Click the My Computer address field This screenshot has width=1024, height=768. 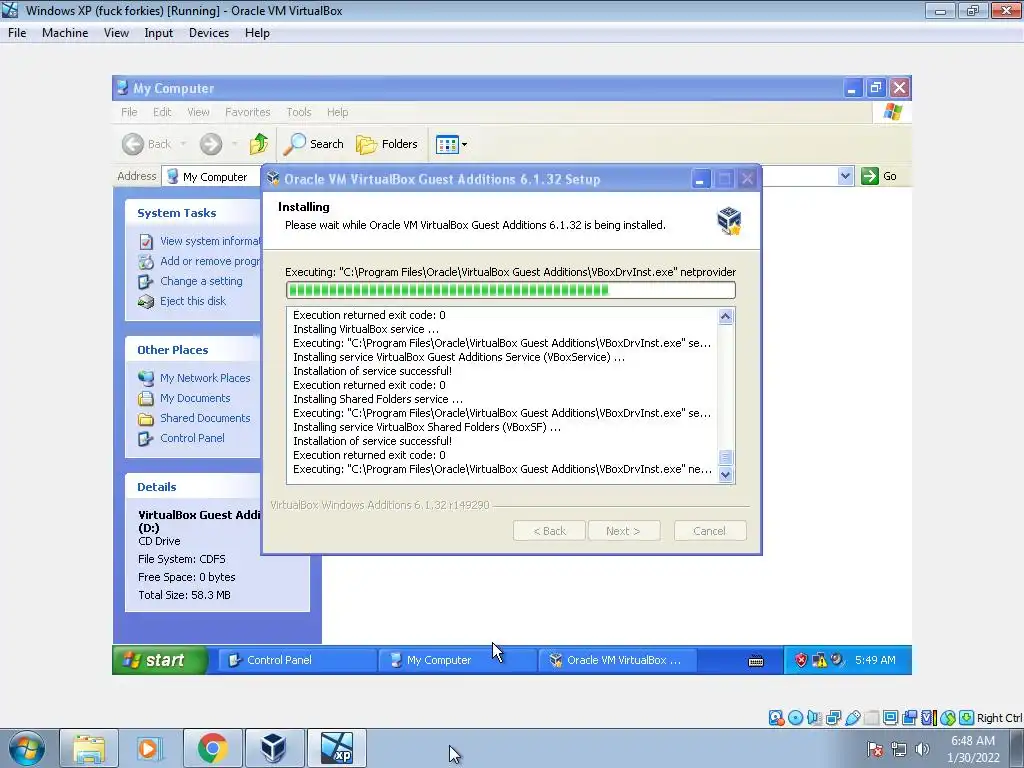[x=212, y=176]
